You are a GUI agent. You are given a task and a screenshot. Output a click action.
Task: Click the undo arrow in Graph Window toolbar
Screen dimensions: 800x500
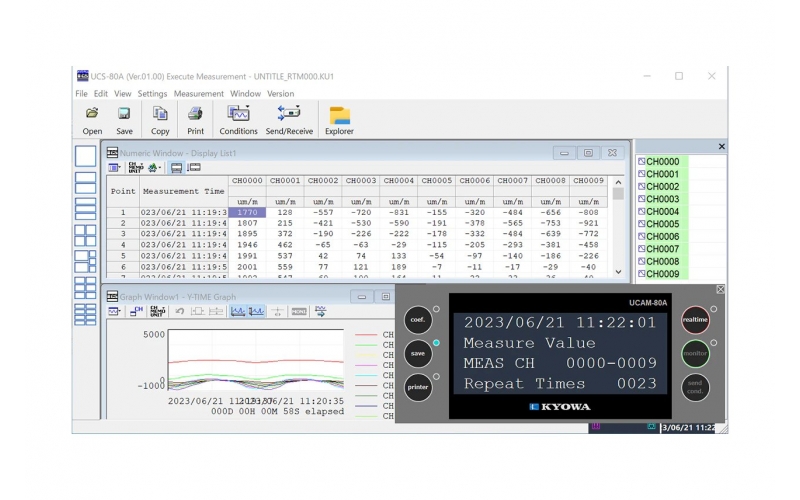(179, 311)
